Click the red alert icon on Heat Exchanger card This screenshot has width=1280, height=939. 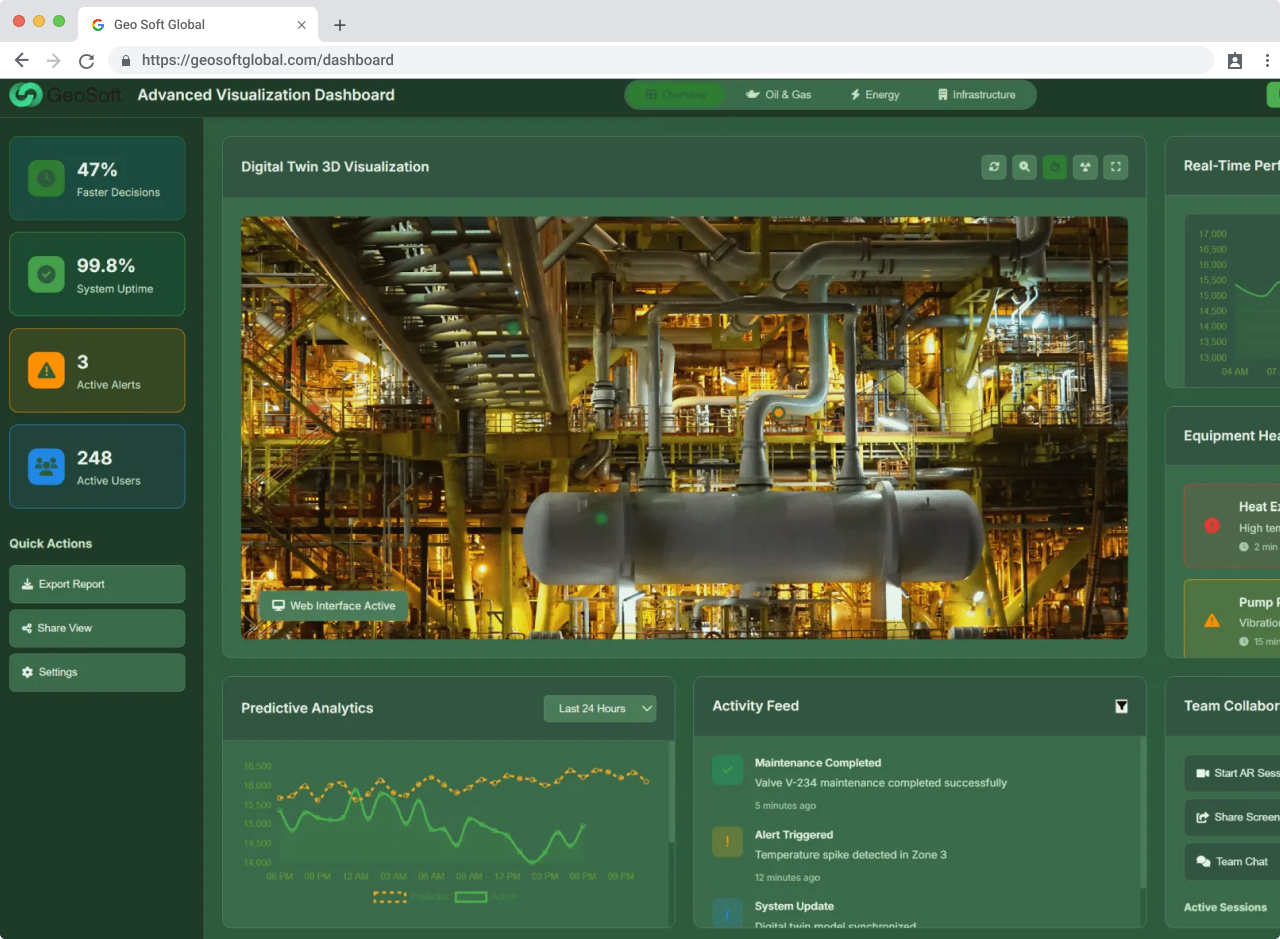[1212, 525]
